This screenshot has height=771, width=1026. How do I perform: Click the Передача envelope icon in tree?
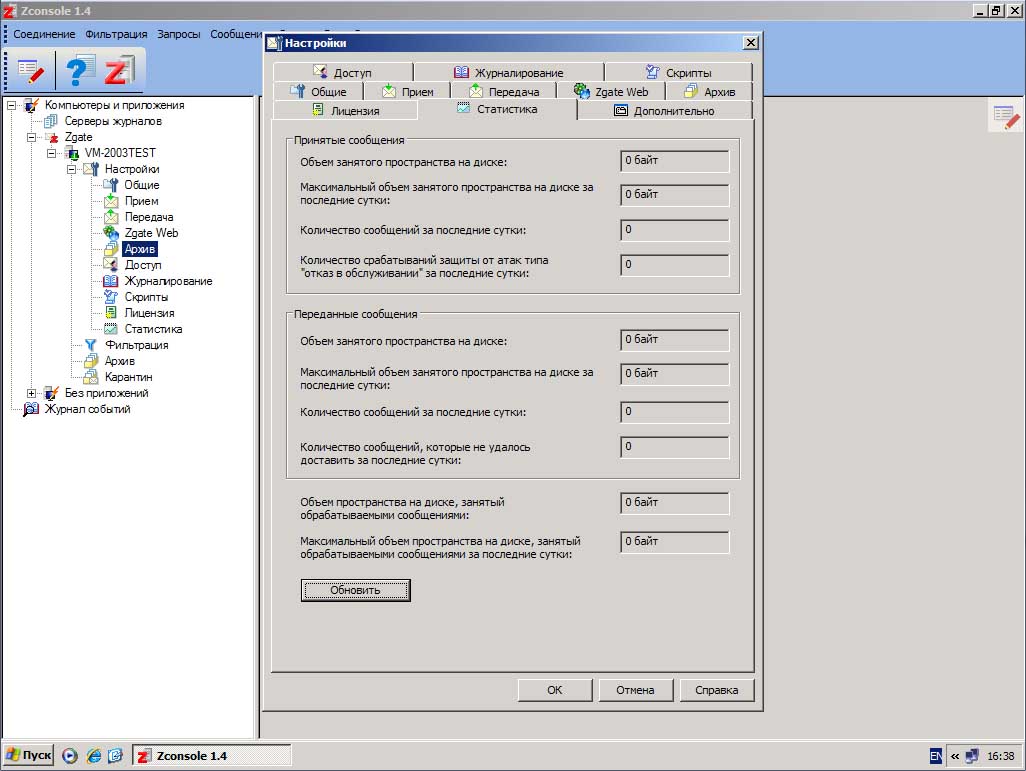click(111, 217)
